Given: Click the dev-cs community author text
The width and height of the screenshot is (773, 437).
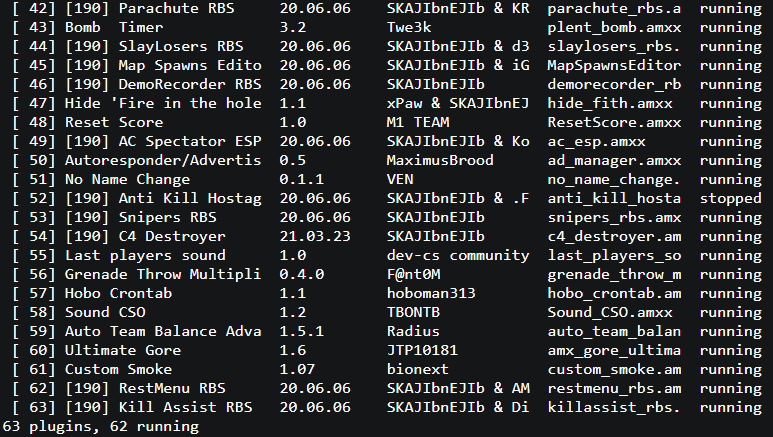Looking at the screenshot, I should (458, 255).
